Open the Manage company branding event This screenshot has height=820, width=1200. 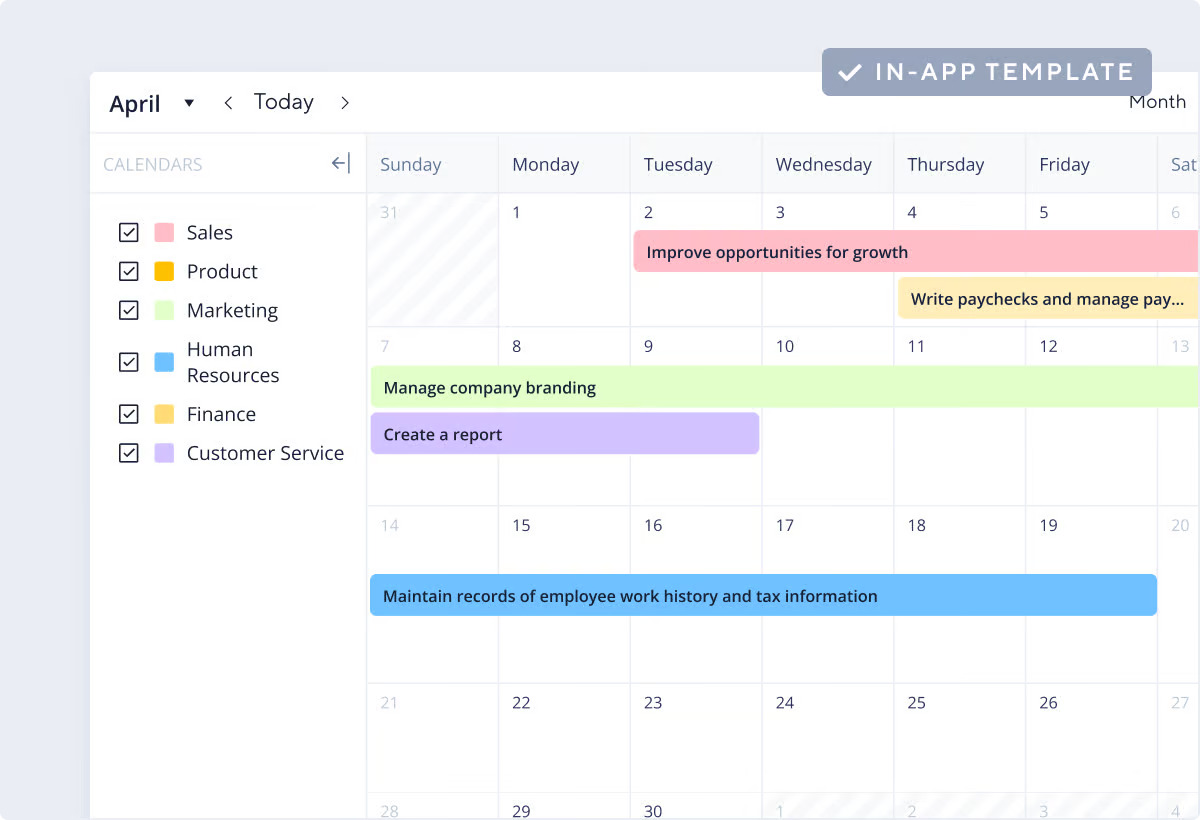(x=600, y=387)
